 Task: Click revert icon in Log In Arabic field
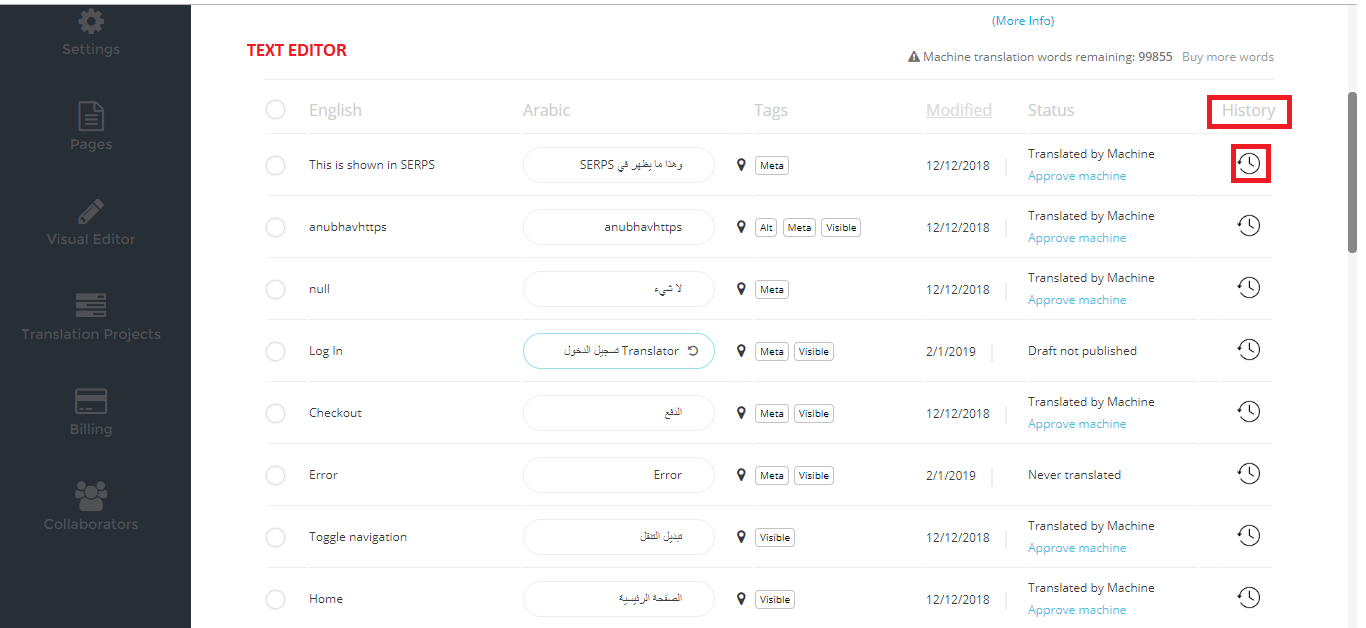point(692,351)
